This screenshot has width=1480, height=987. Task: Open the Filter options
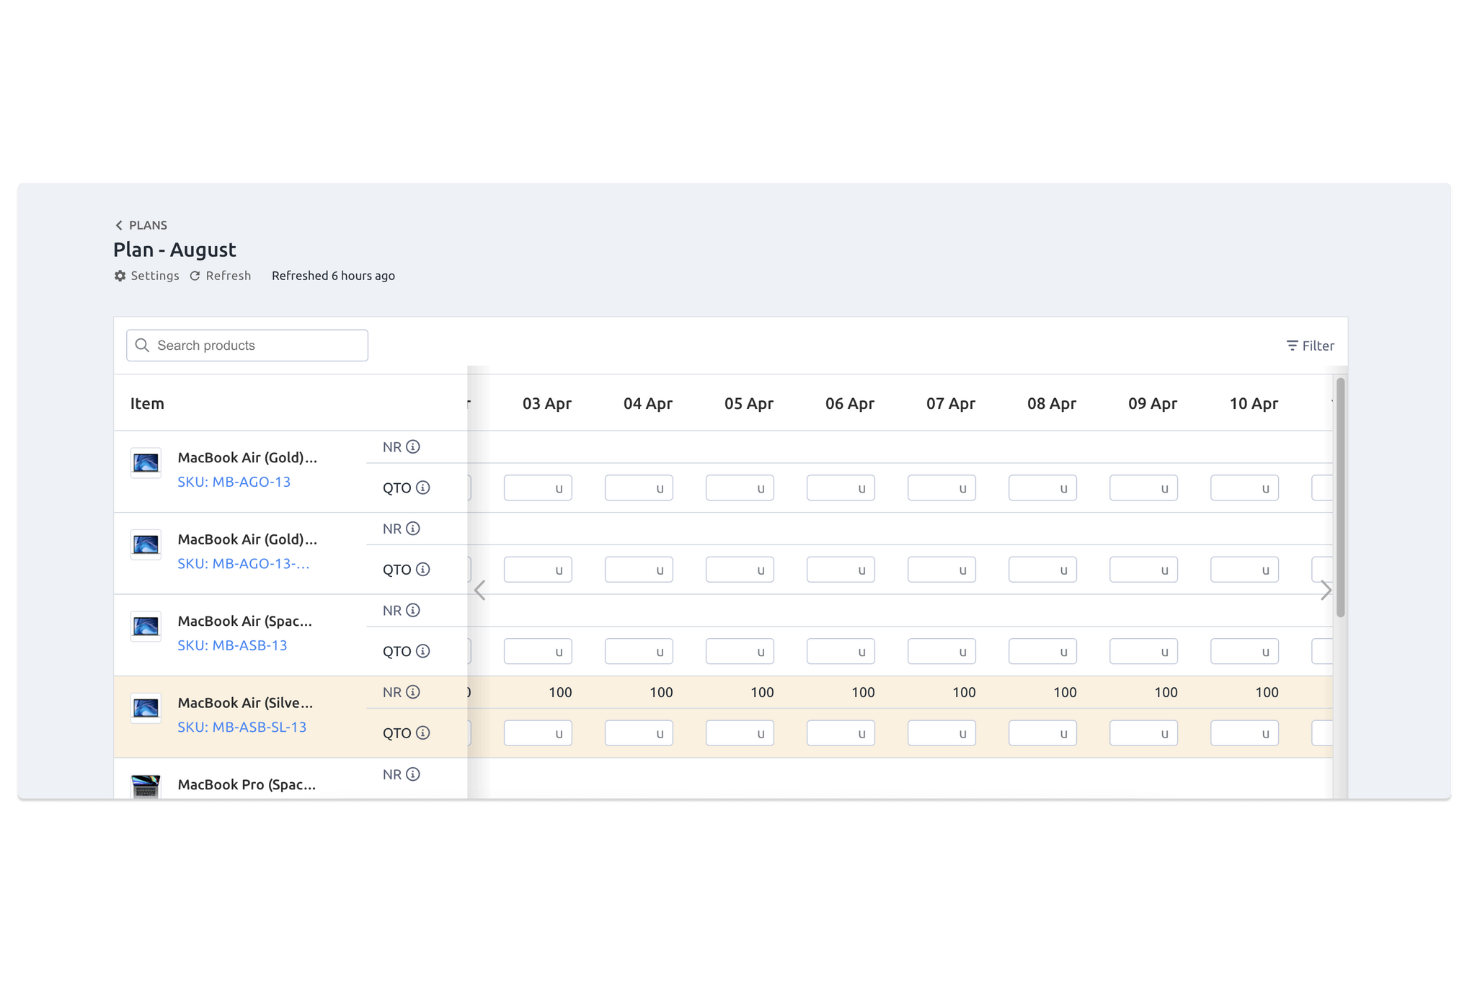[1310, 345]
